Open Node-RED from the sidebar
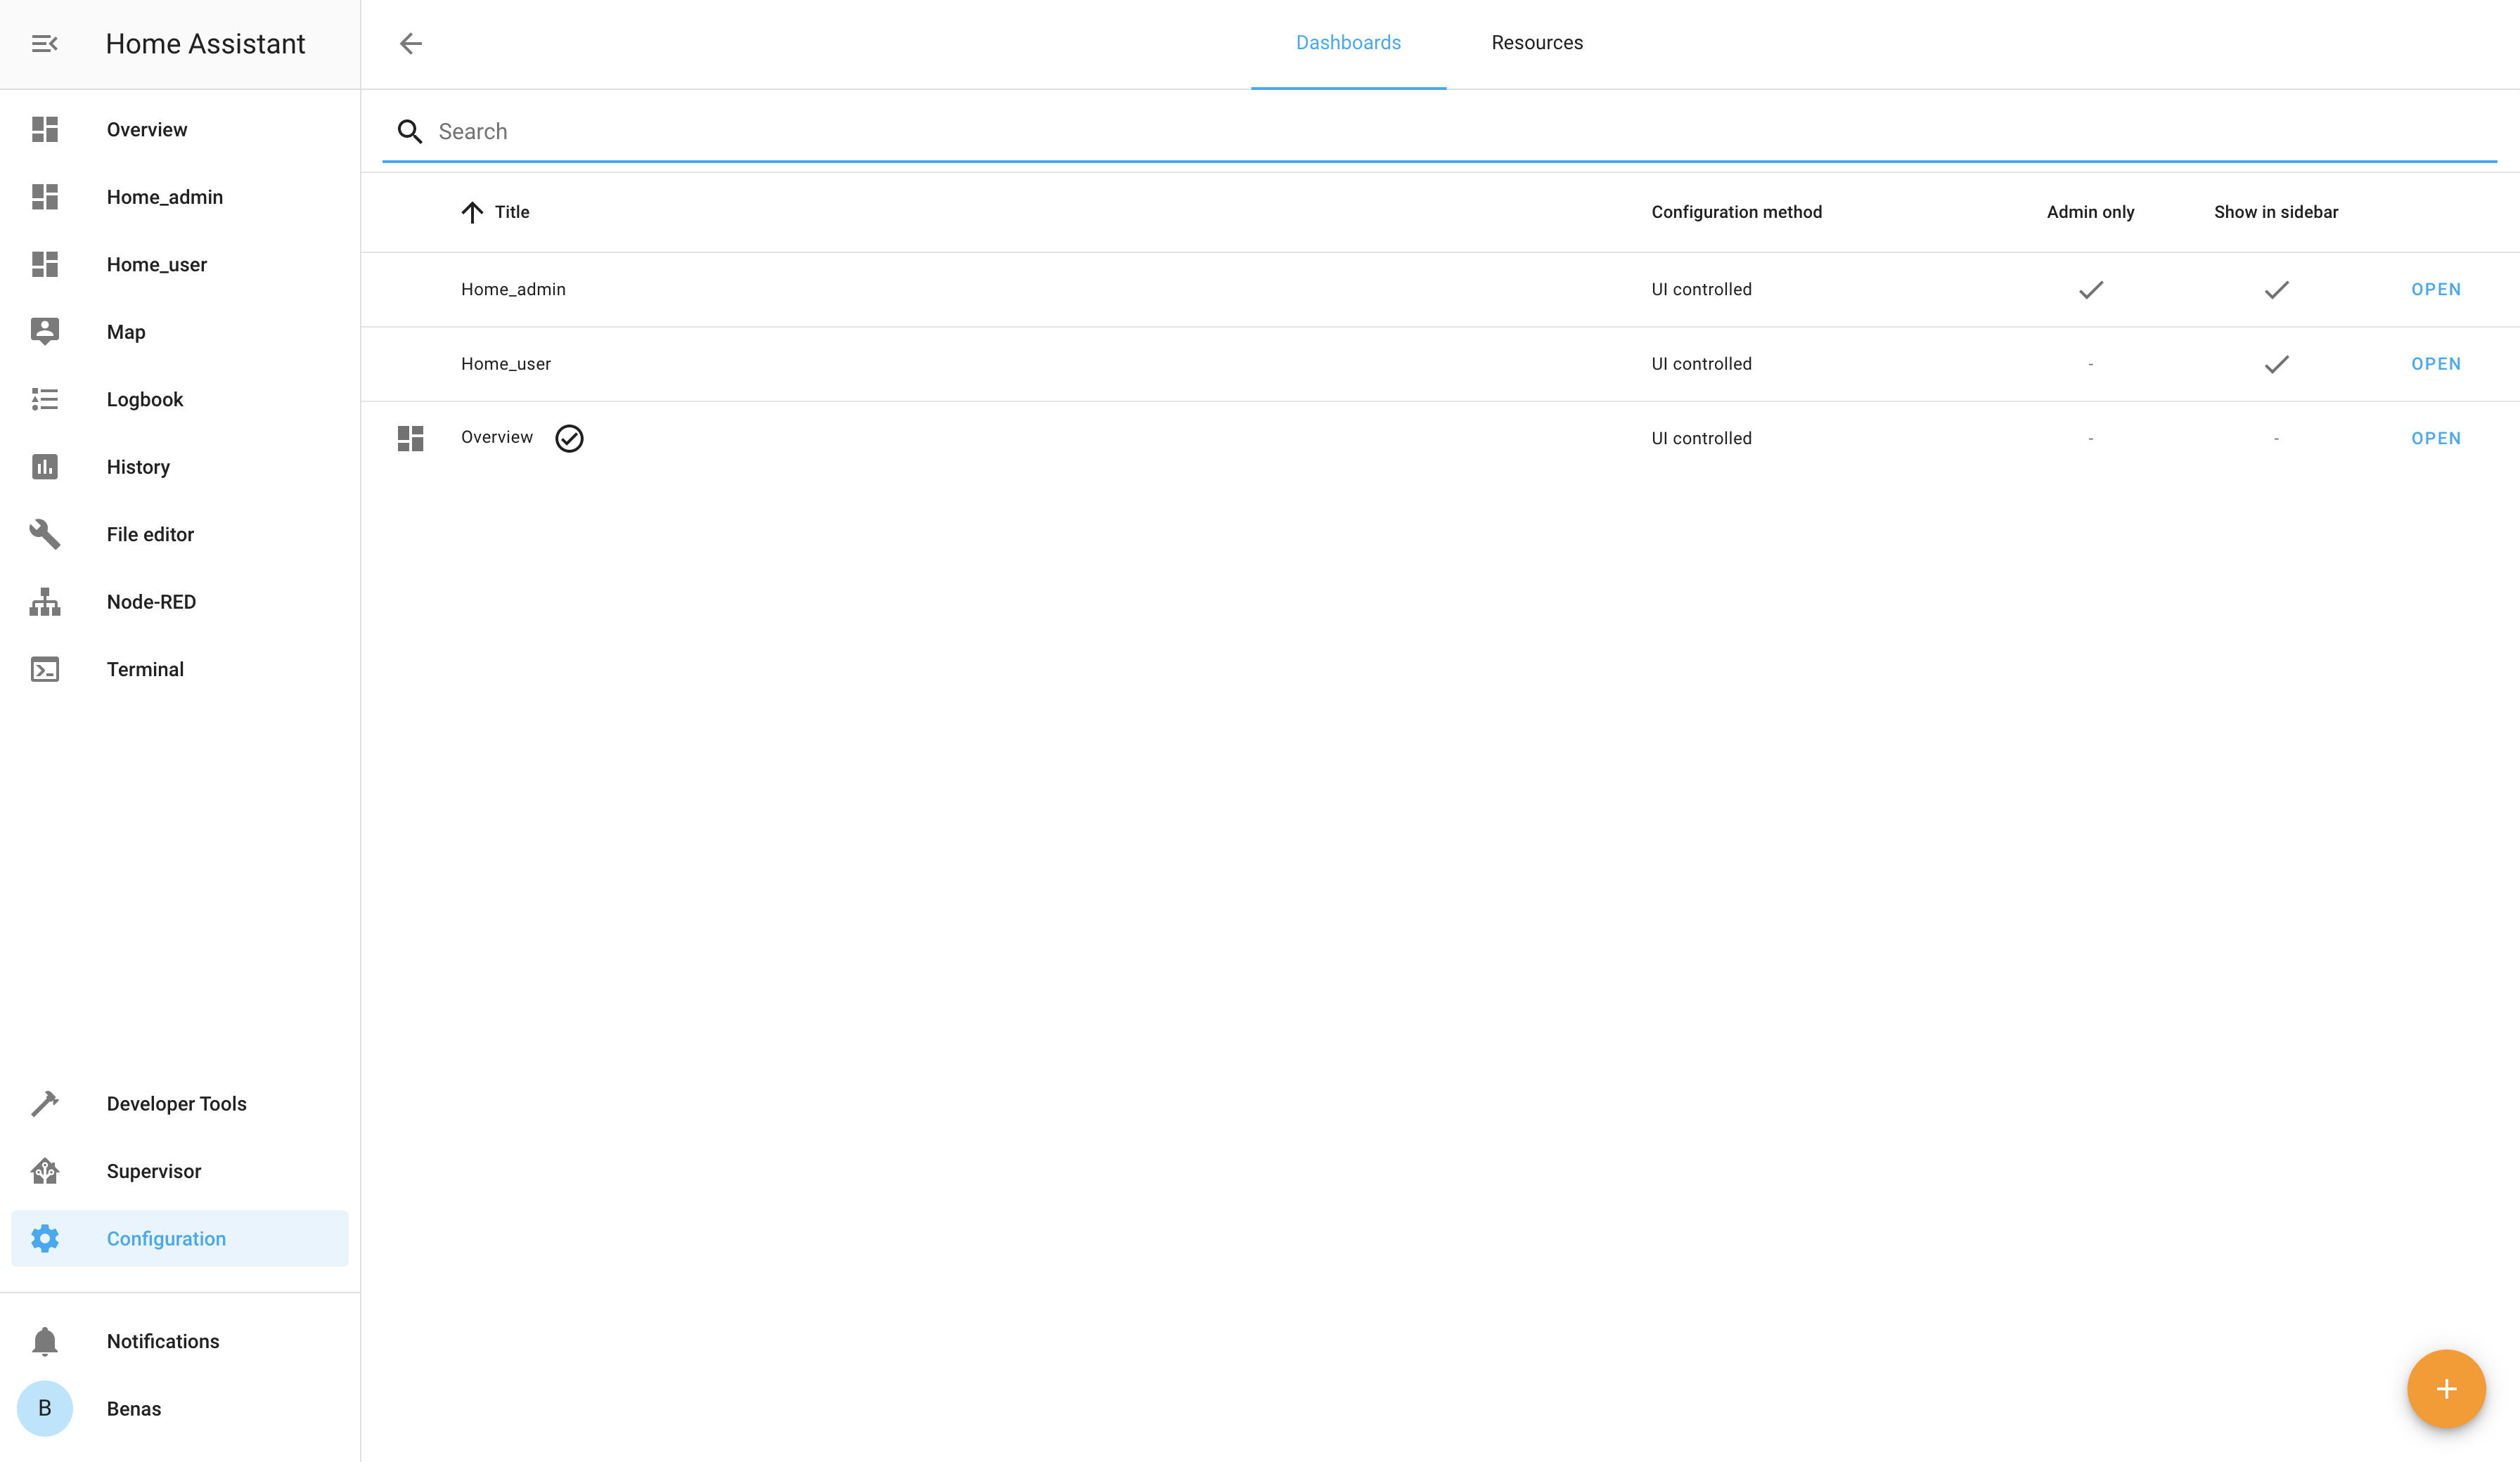This screenshot has width=2520, height=1462. (x=151, y=601)
